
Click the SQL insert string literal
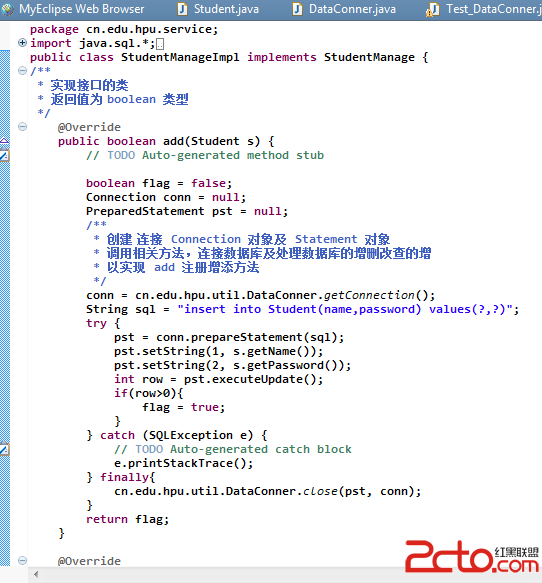(345, 309)
